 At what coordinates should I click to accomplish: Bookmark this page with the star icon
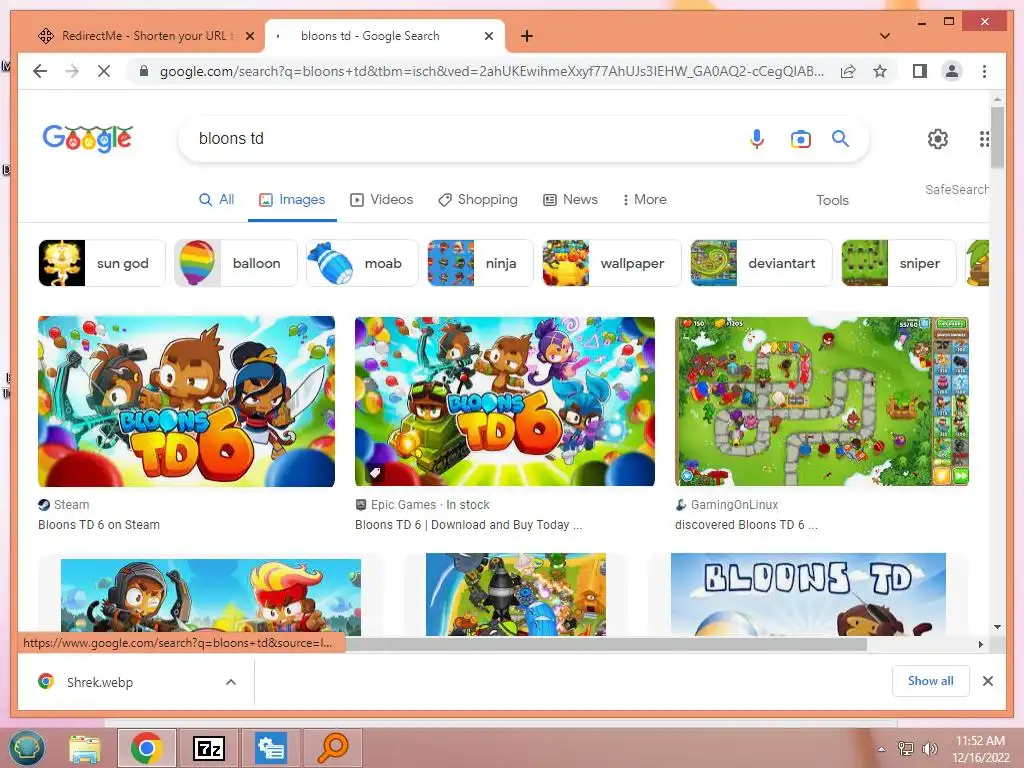pyautogui.click(x=880, y=71)
